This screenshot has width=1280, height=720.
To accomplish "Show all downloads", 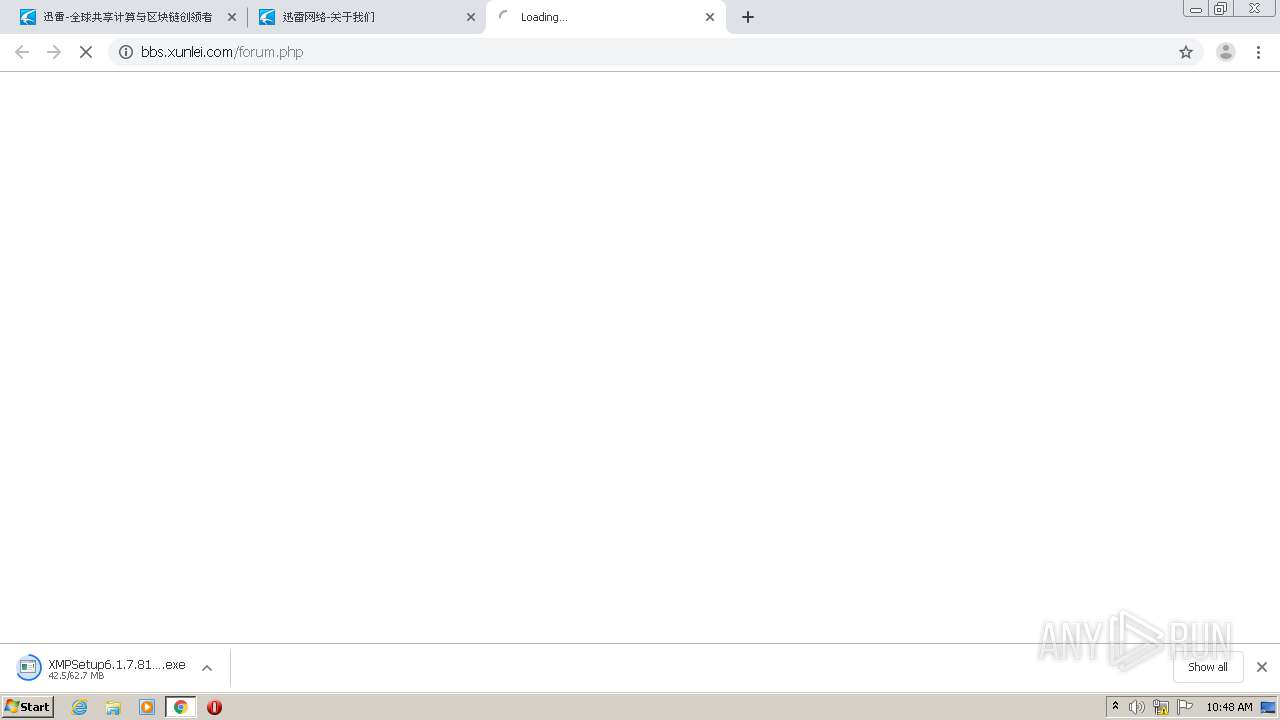I will click(1208, 667).
